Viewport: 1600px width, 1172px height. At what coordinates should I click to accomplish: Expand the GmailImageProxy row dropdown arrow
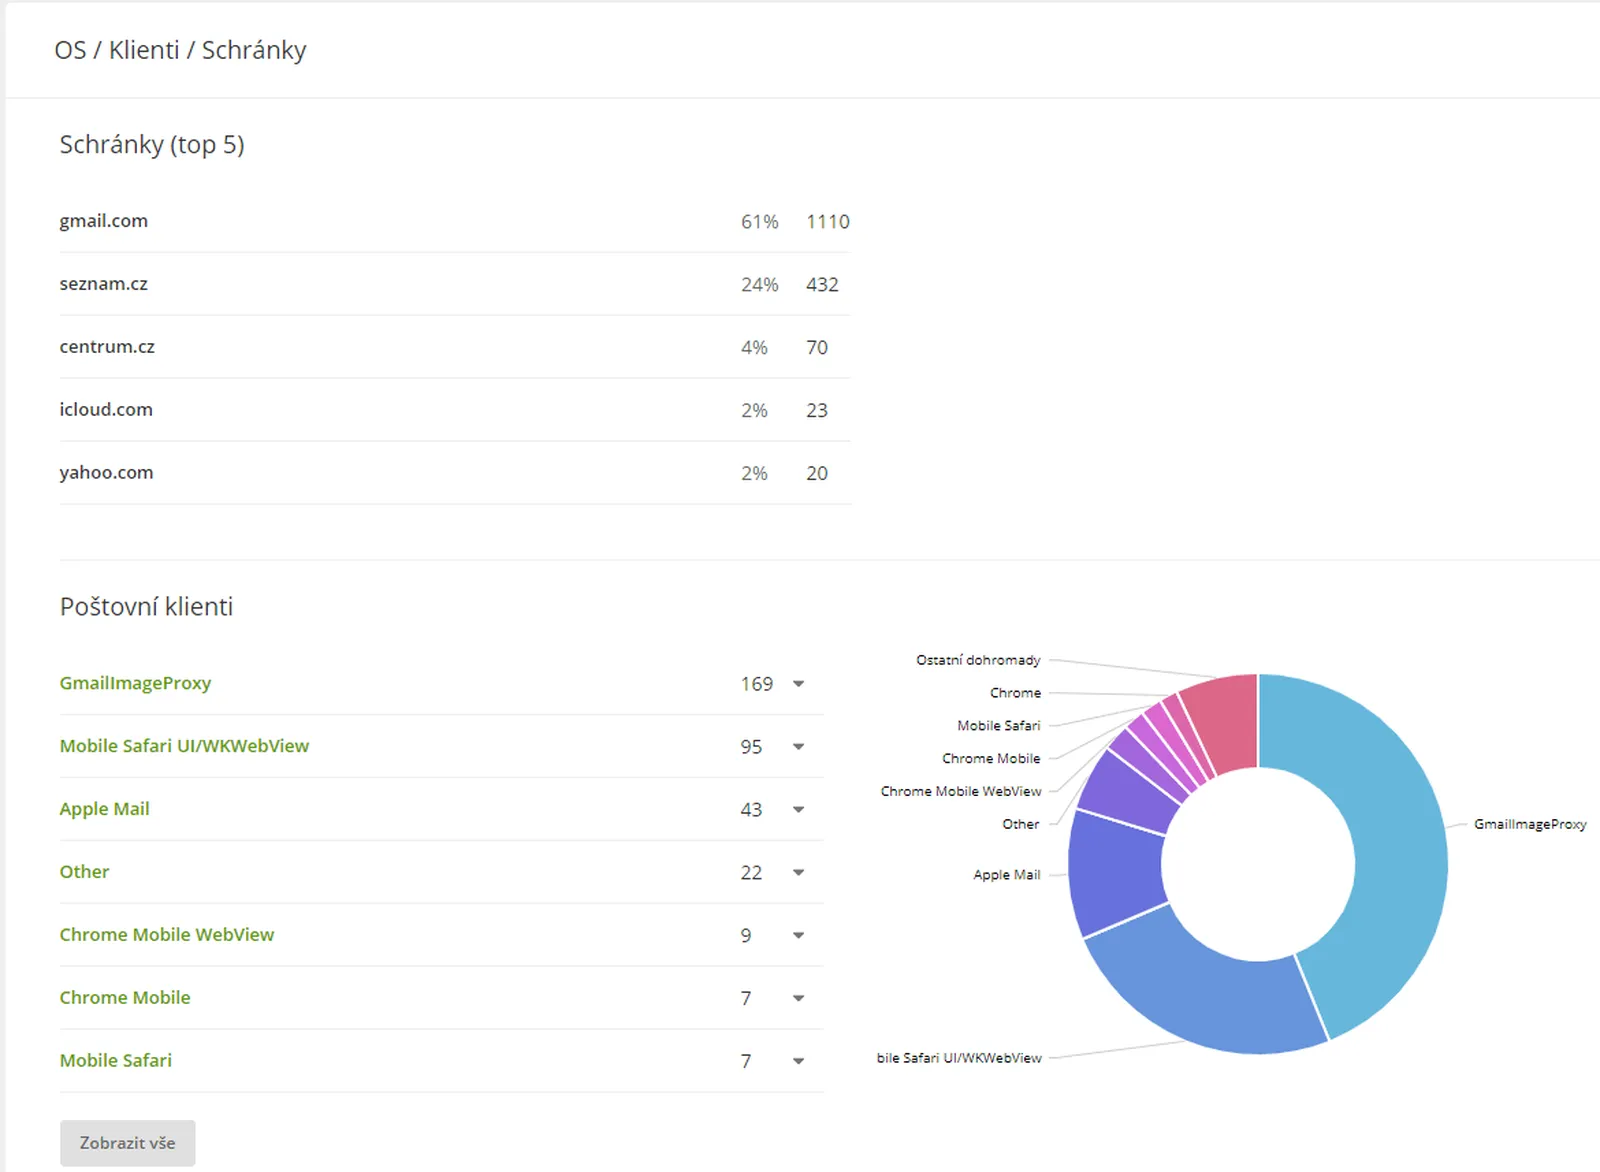click(798, 684)
